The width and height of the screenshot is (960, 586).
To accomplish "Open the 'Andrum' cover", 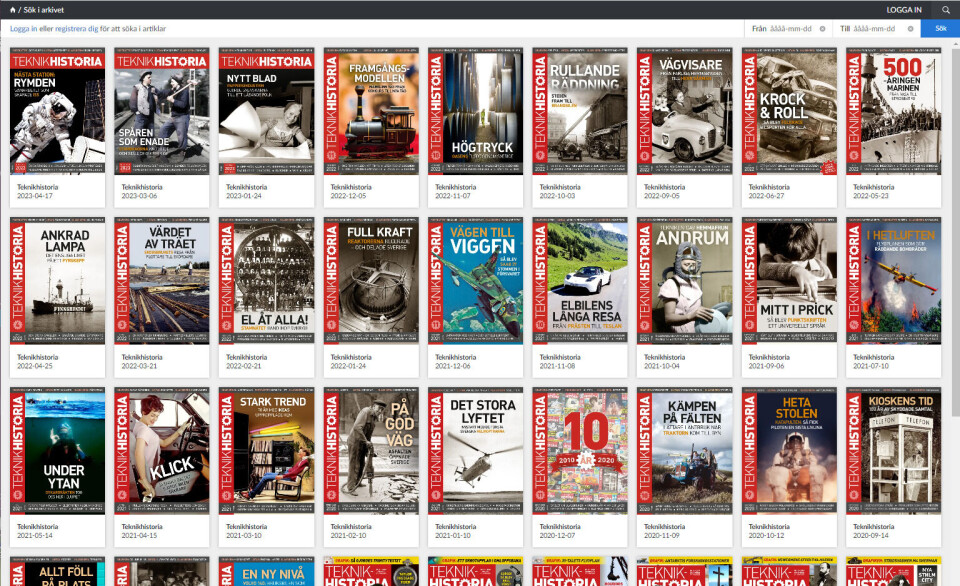I will 684,280.
